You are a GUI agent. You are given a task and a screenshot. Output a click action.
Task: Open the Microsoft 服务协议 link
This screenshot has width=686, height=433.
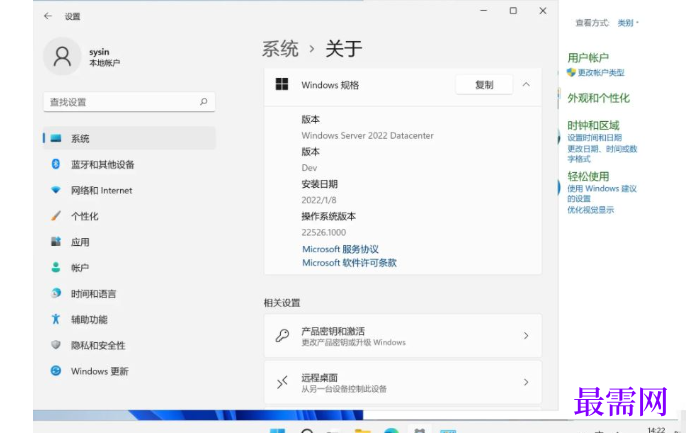(340, 249)
